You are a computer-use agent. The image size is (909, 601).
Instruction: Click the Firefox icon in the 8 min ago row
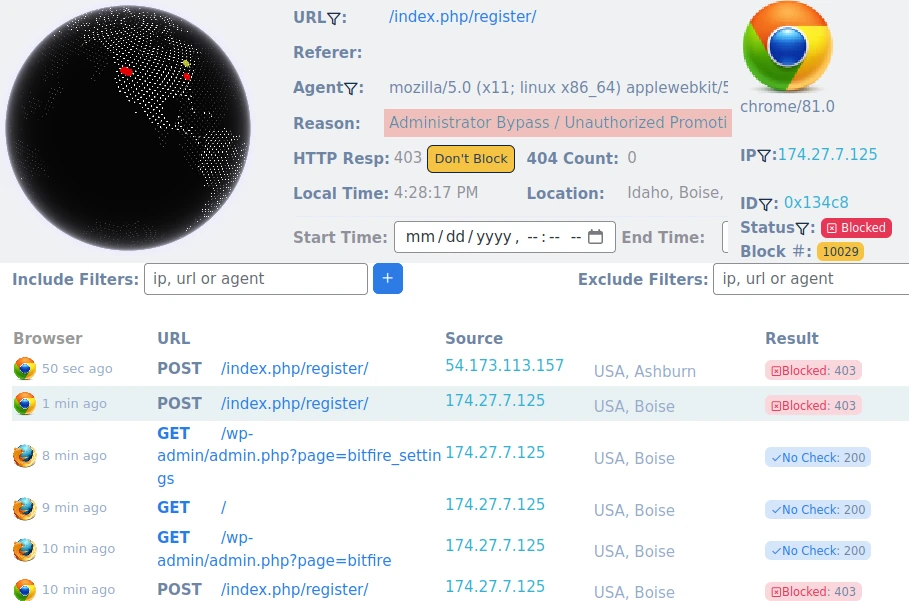(24, 456)
